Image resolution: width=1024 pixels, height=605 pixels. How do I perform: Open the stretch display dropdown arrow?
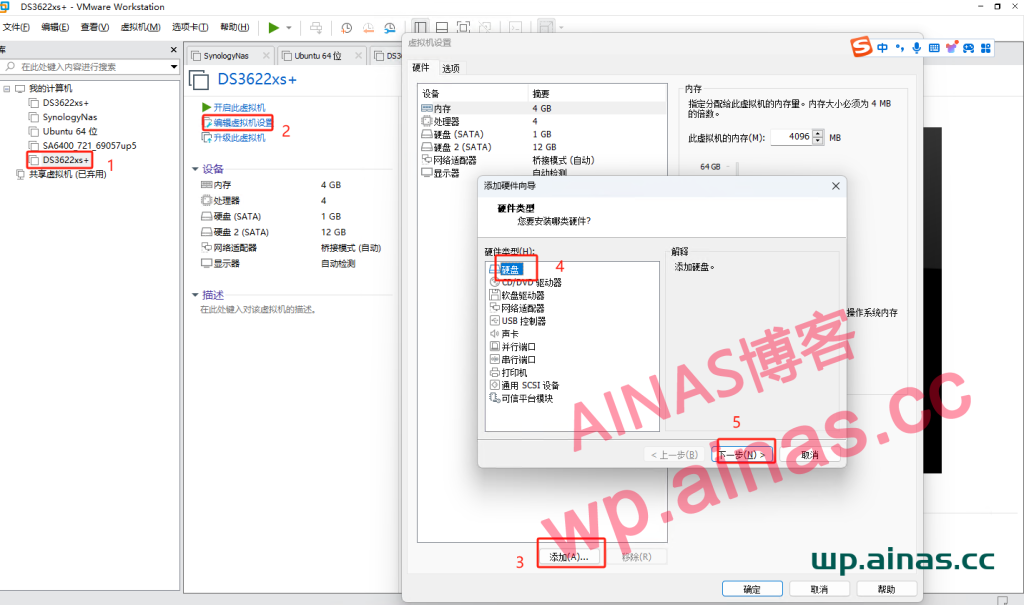pos(561,28)
